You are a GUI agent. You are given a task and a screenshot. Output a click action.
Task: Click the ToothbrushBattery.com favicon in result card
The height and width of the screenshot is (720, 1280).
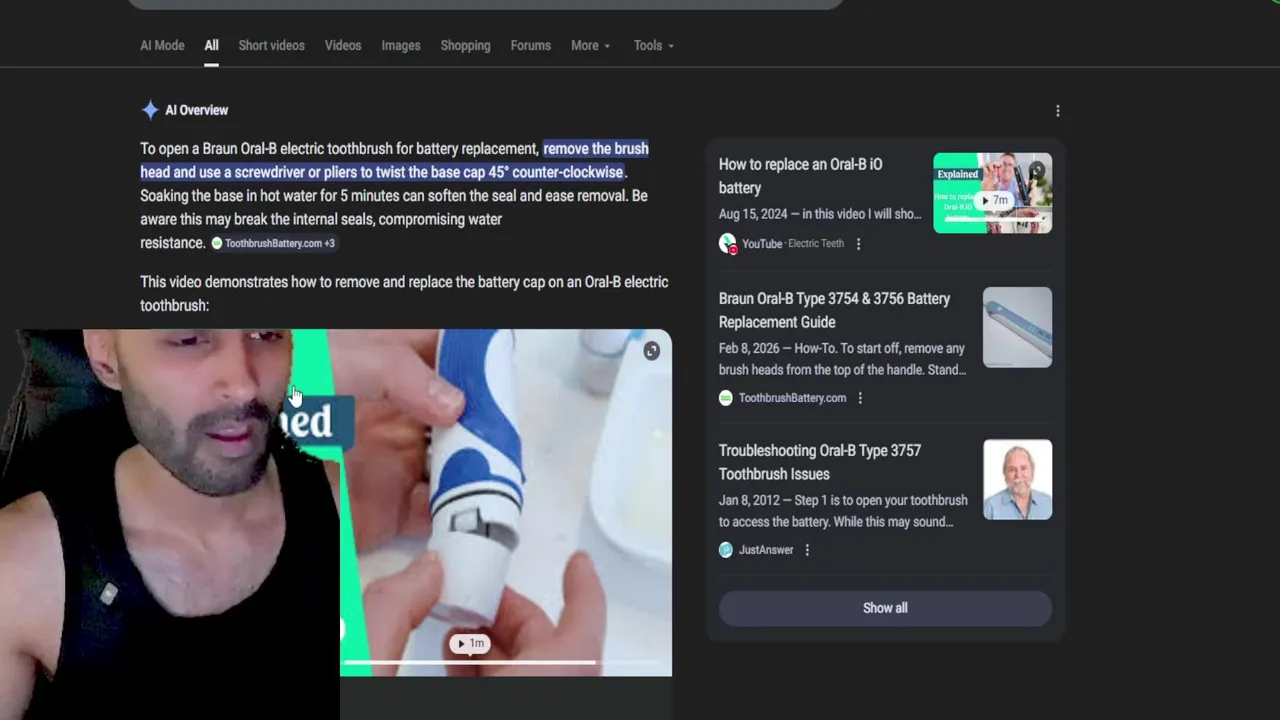tap(726, 398)
